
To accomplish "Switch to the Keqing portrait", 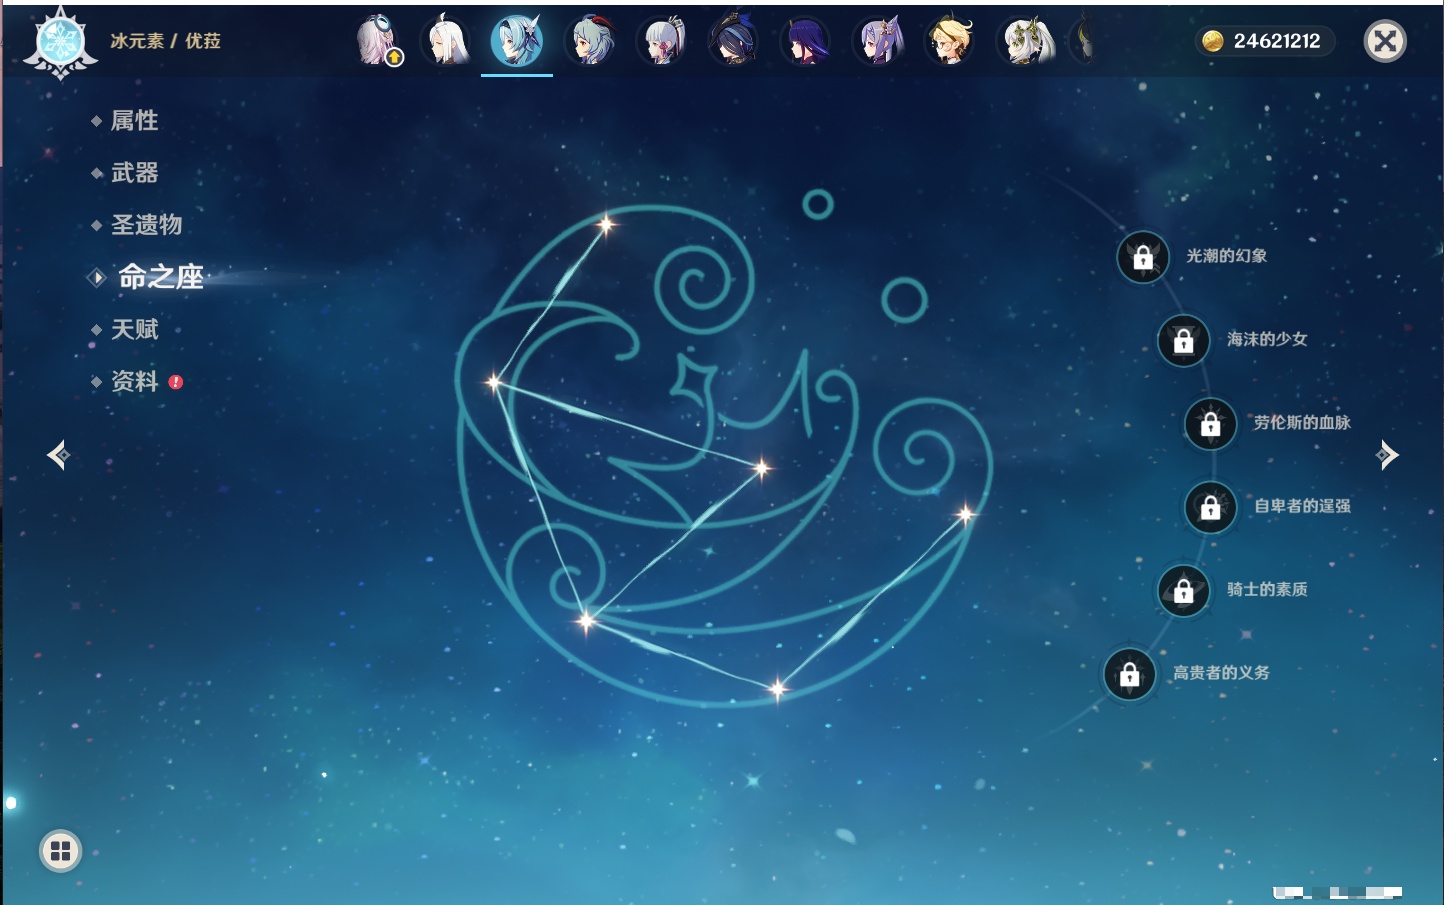I will [x=878, y=41].
